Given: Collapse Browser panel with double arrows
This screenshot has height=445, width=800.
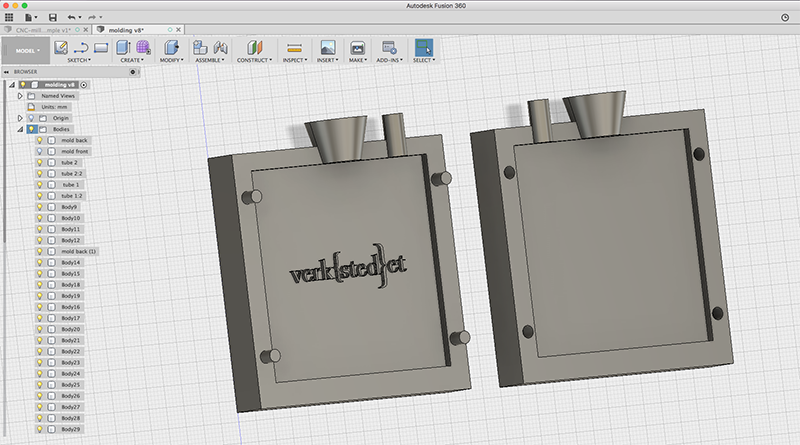Looking at the screenshot, I should click(6, 72).
